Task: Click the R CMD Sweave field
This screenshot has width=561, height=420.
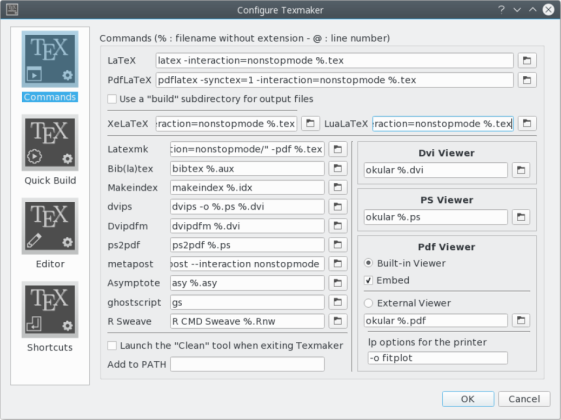Action: click(x=247, y=321)
